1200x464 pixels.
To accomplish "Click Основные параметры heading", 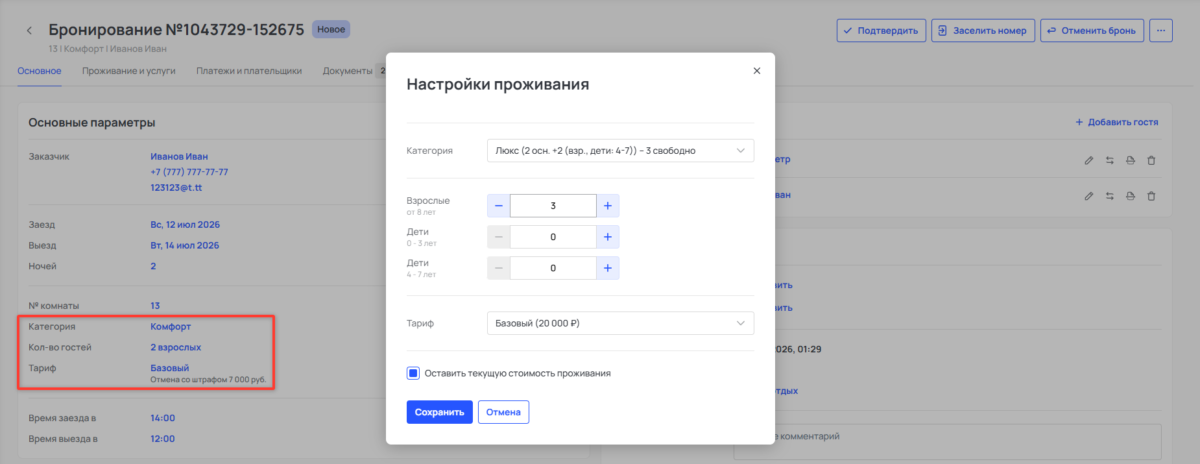I will (92, 122).
